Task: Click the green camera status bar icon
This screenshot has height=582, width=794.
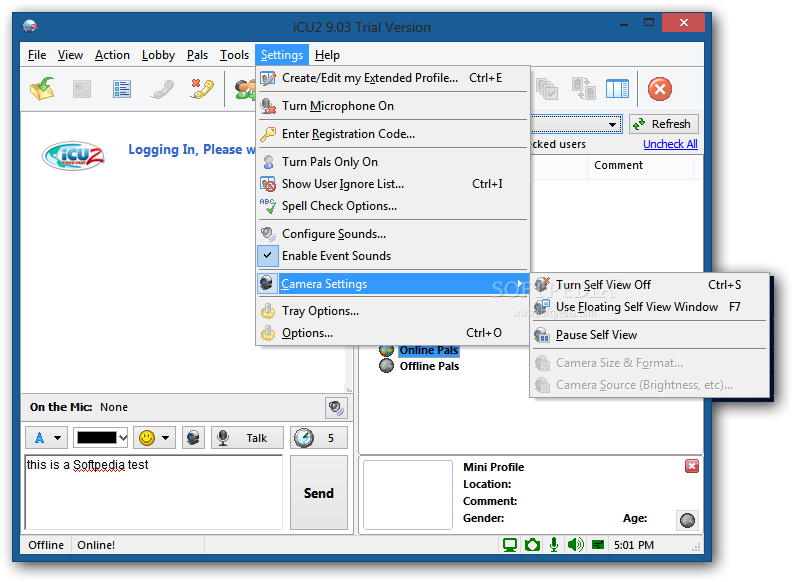Action: [532, 545]
